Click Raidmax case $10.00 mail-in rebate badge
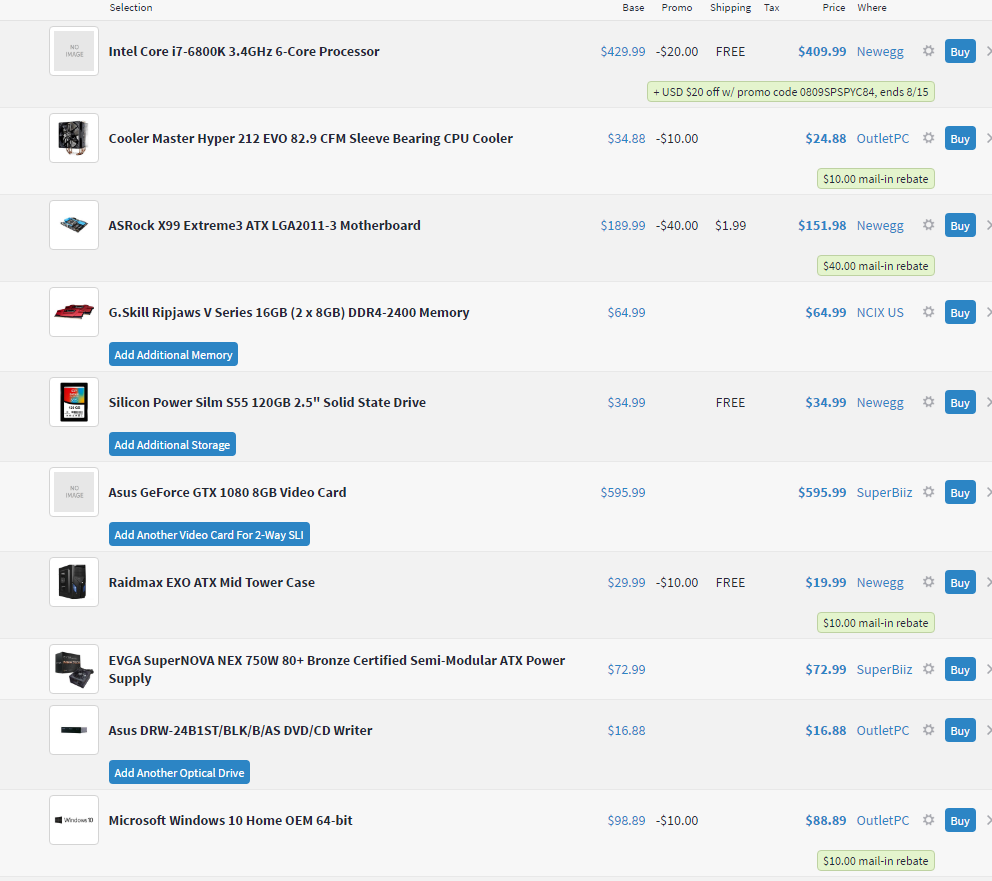Viewport: 992px width, 881px height. click(x=876, y=622)
